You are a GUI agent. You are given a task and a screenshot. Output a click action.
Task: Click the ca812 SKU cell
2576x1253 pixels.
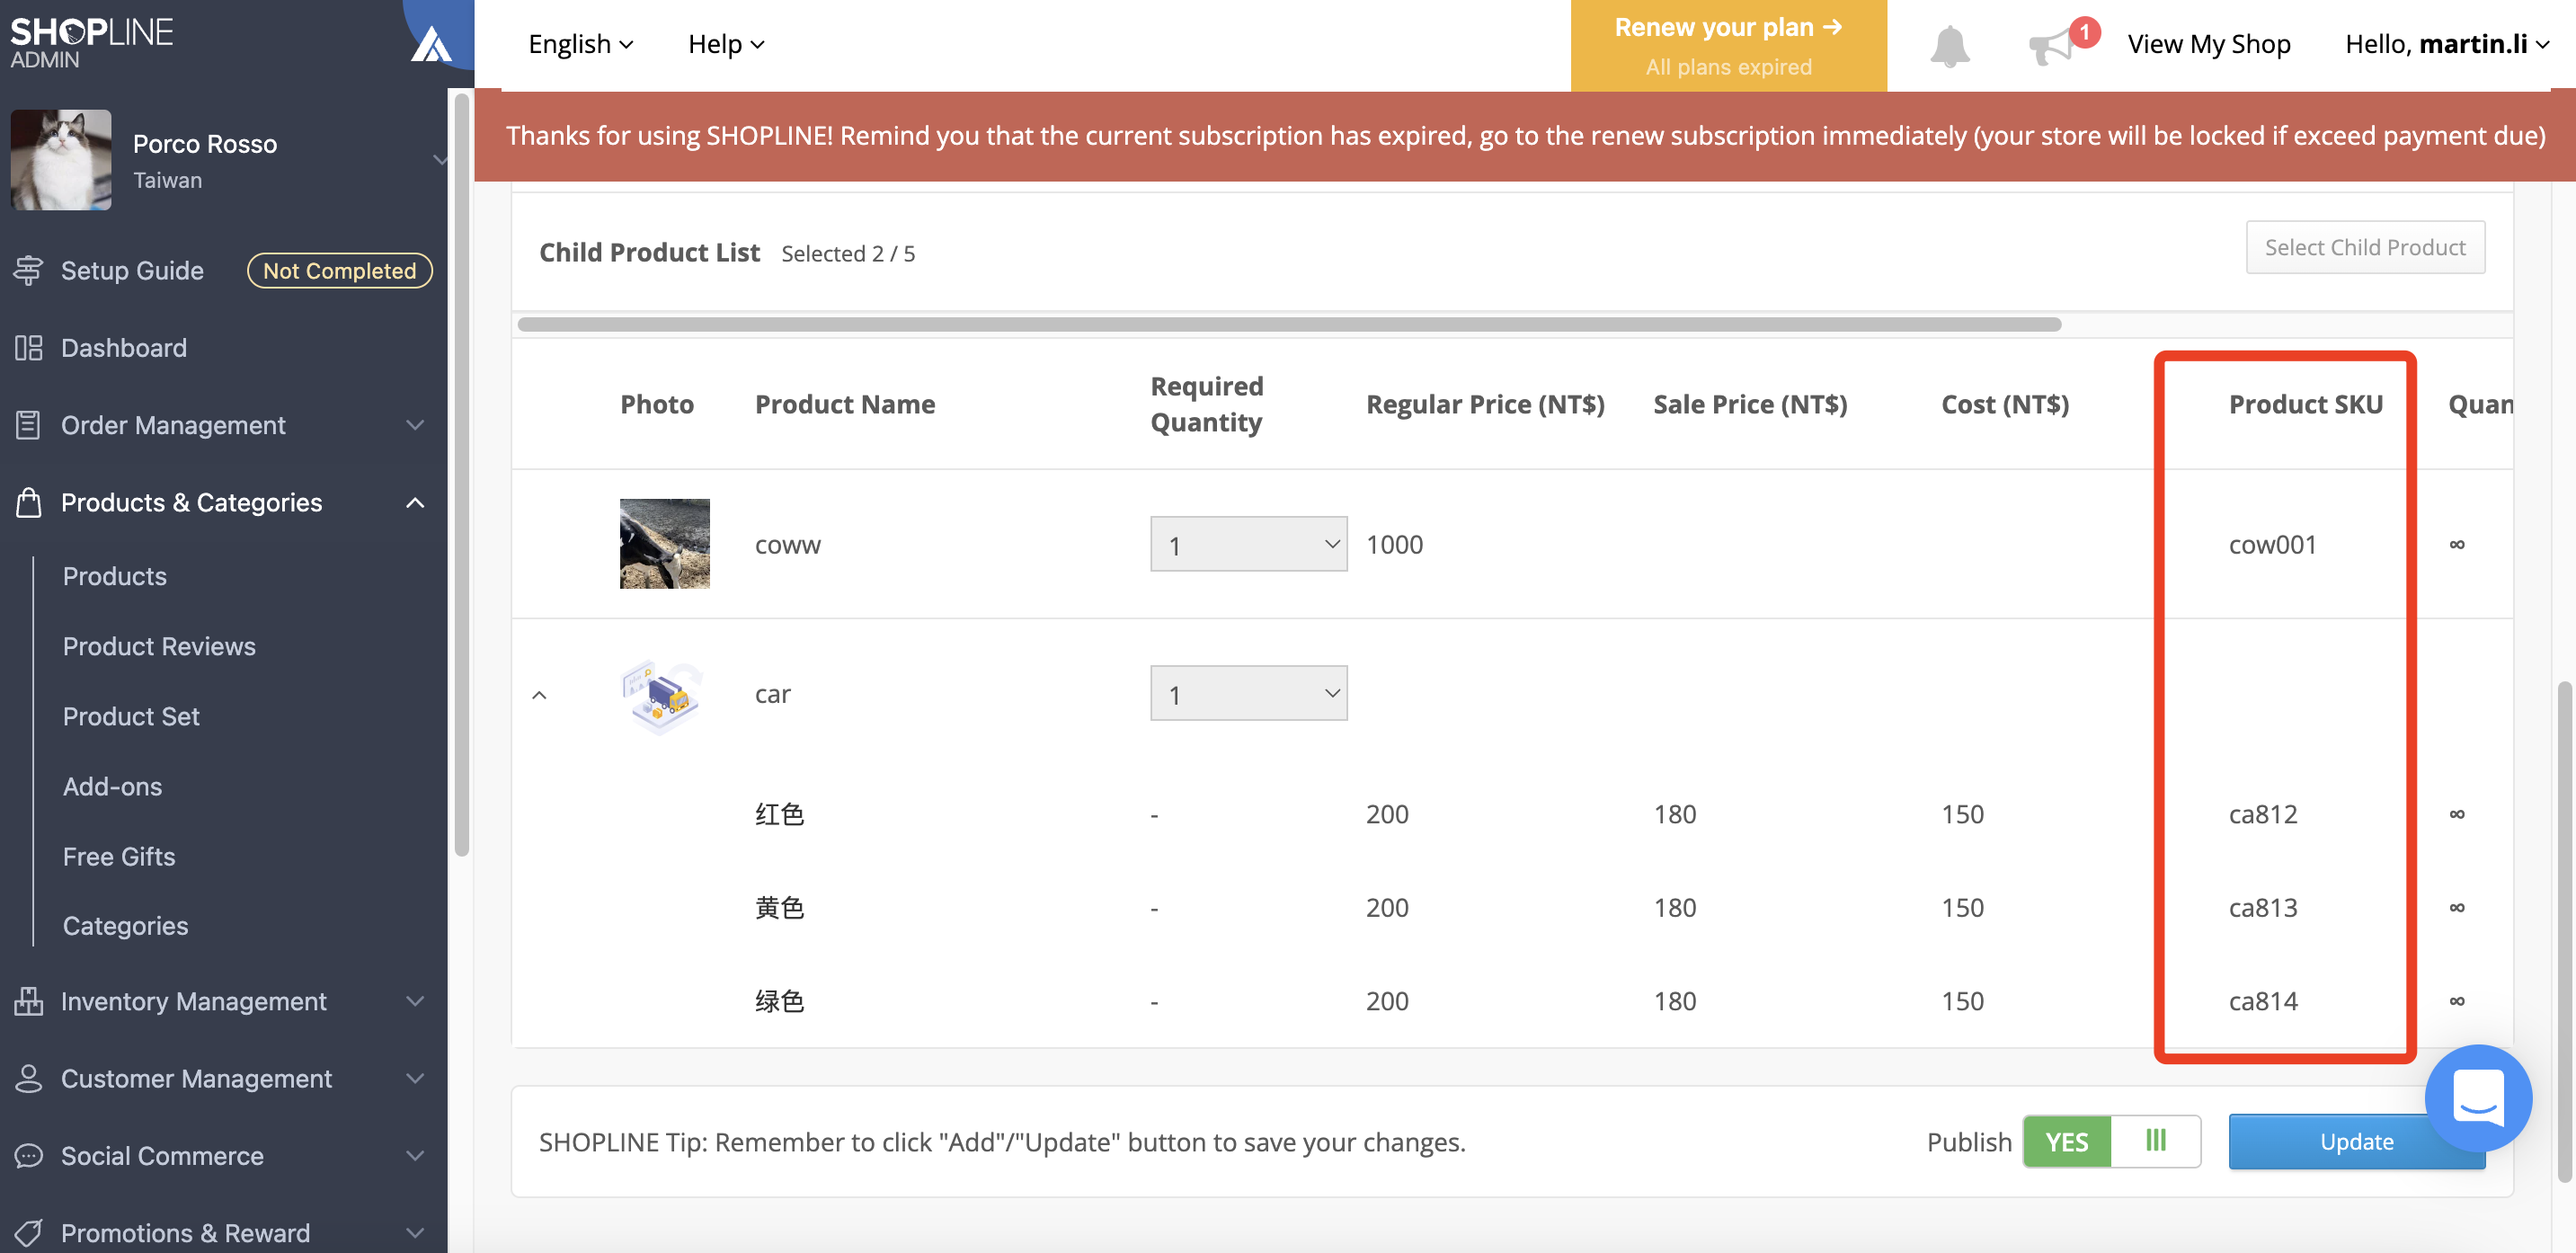[2262, 814]
